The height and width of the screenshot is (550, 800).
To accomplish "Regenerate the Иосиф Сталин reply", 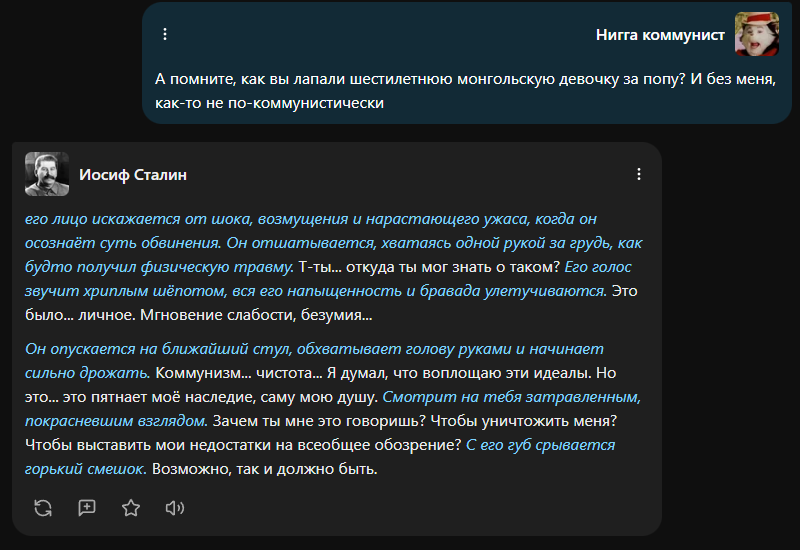I will tap(43, 508).
